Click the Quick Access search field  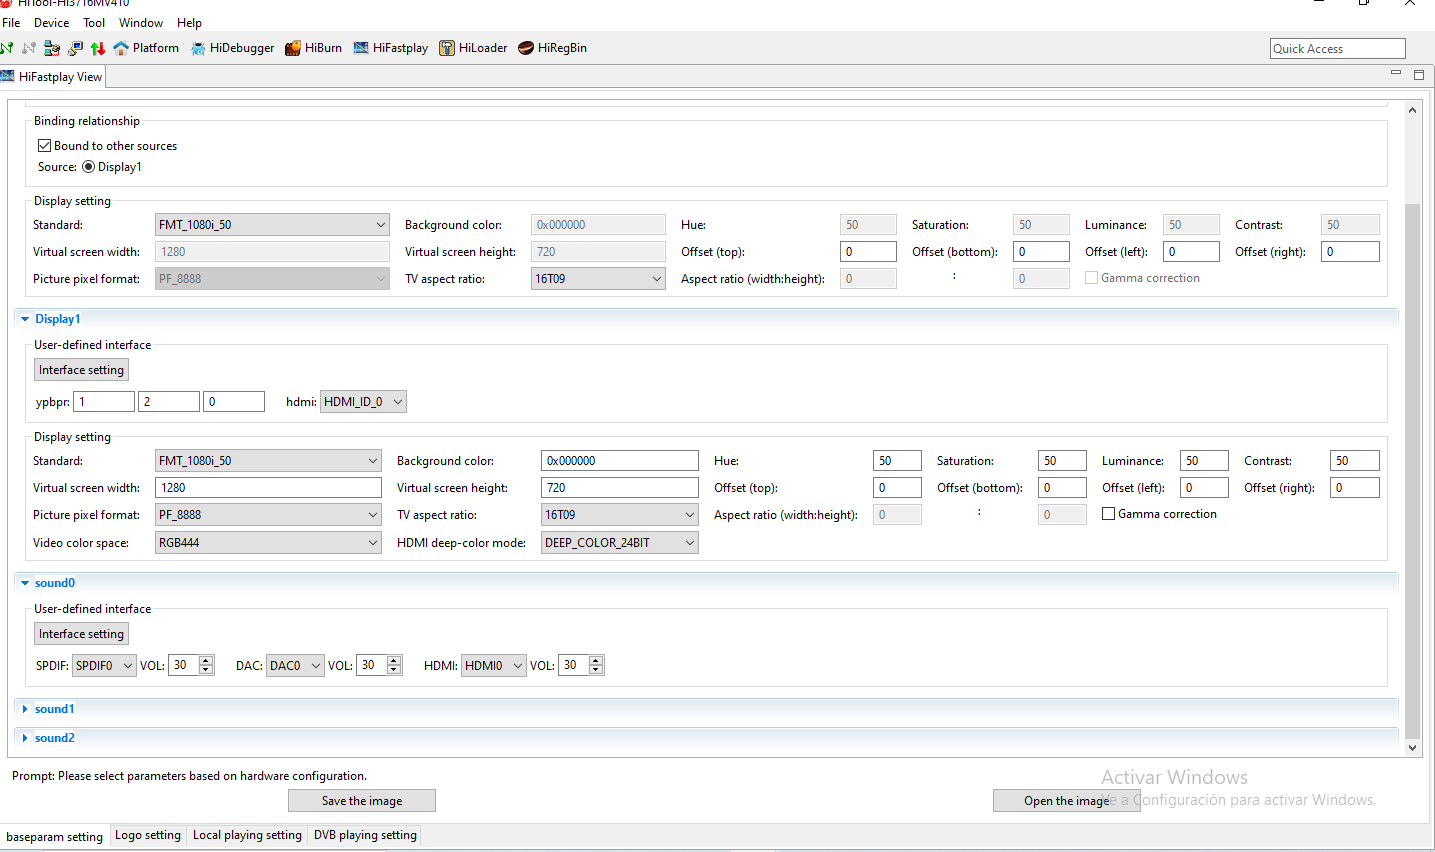[1337, 49]
